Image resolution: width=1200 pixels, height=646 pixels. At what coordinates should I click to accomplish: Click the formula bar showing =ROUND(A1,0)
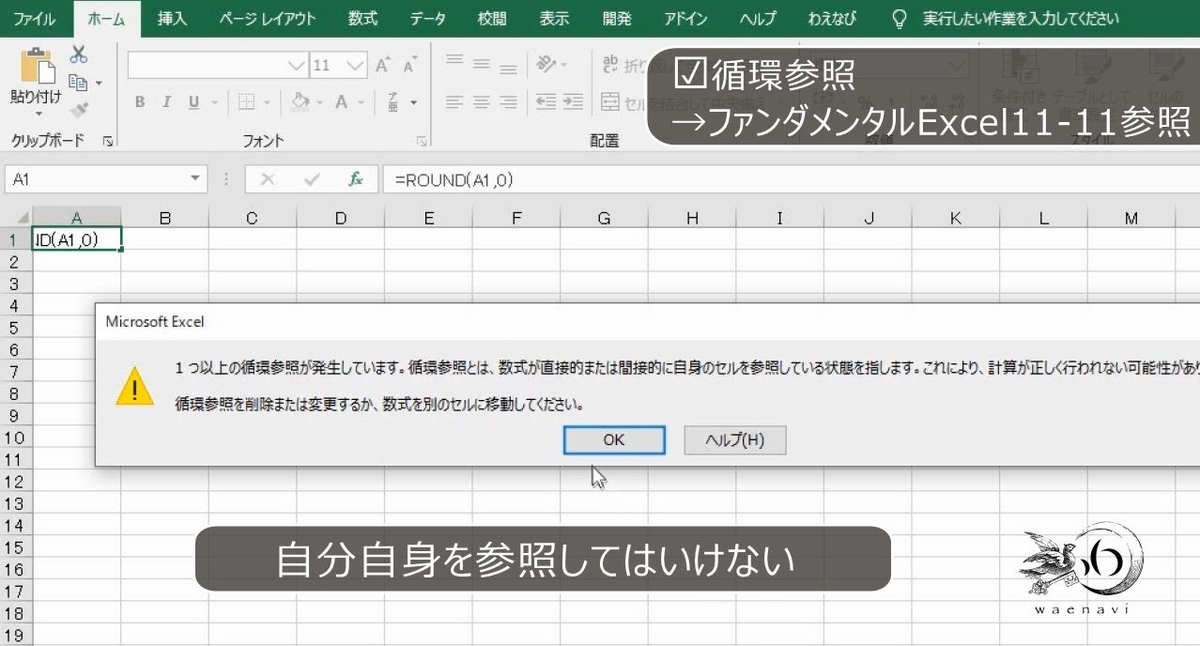790,180
